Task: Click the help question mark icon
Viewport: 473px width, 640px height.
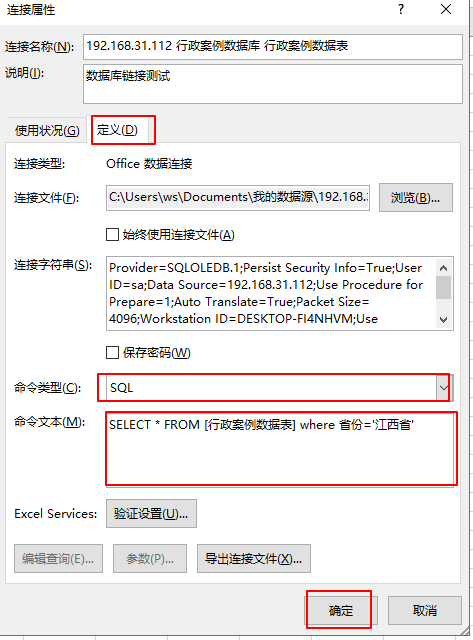Action: (401, 9)
